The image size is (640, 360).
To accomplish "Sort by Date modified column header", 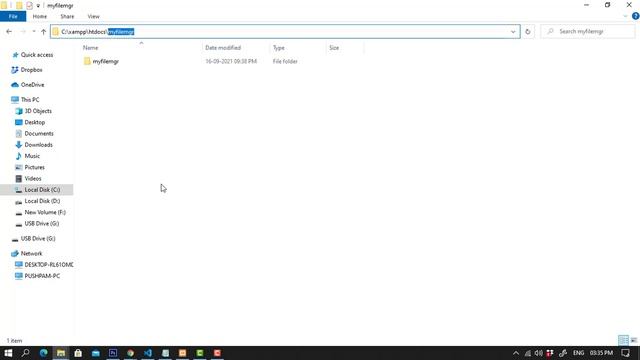I will click(x=223, y=48).
